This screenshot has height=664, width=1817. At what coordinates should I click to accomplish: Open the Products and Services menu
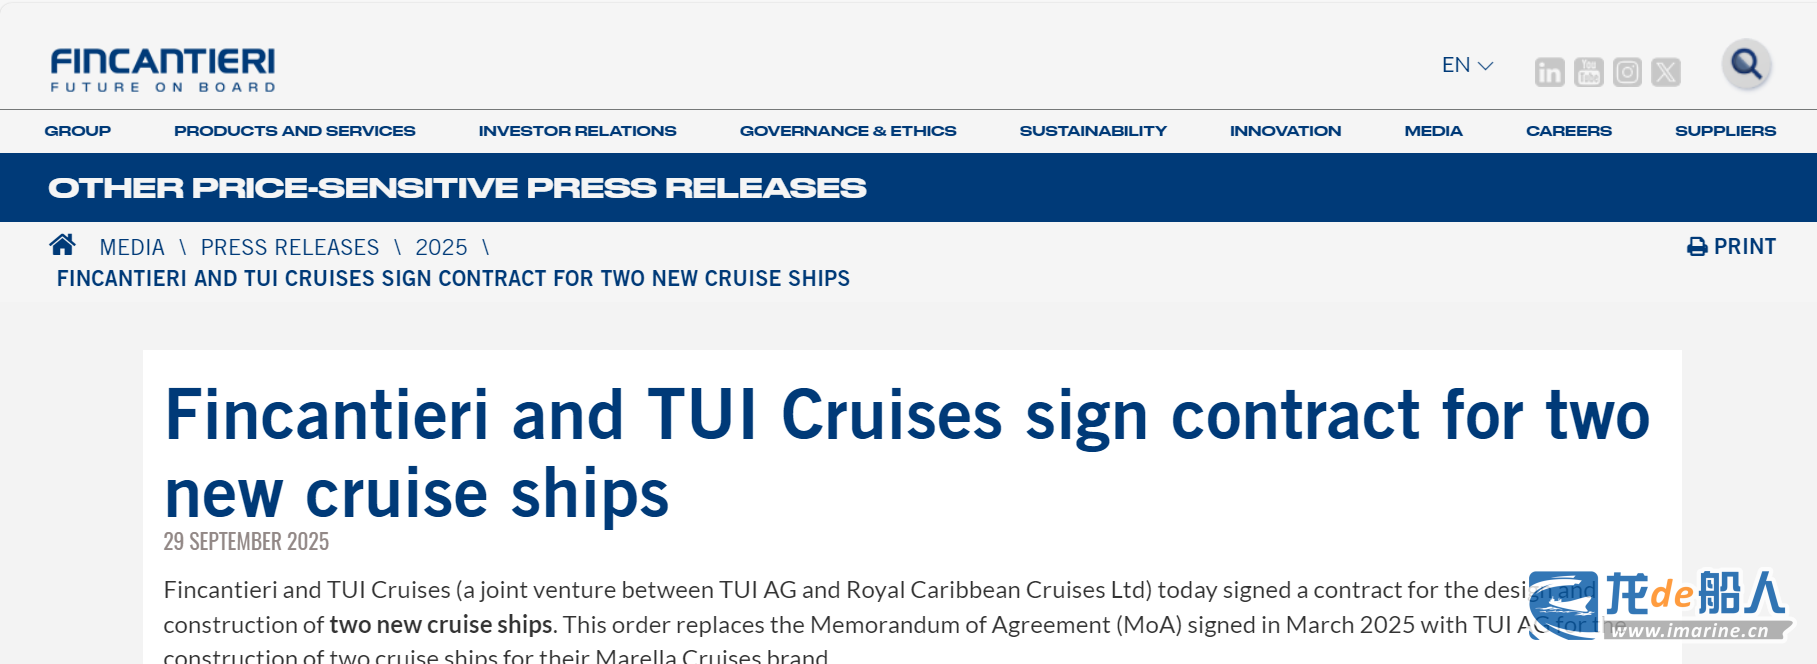pyautogui.click(x=295, y=131)
